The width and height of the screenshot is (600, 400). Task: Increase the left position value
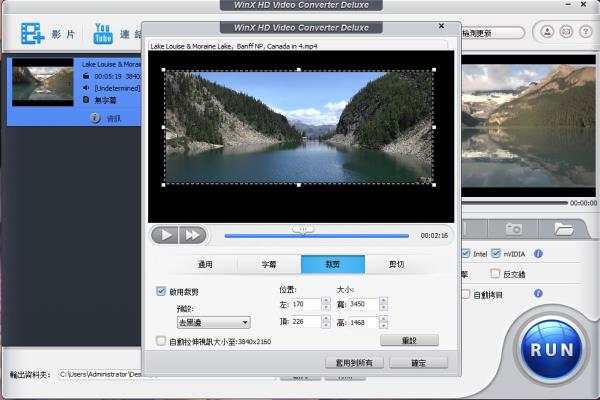(x=326, y=300)
